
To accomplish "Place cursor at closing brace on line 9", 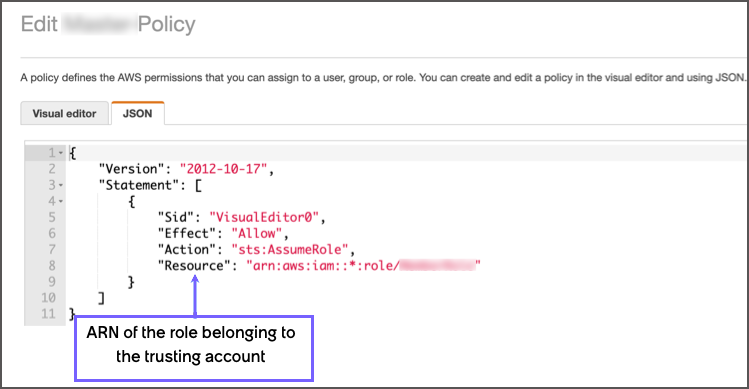I will (x=131, y=281).
